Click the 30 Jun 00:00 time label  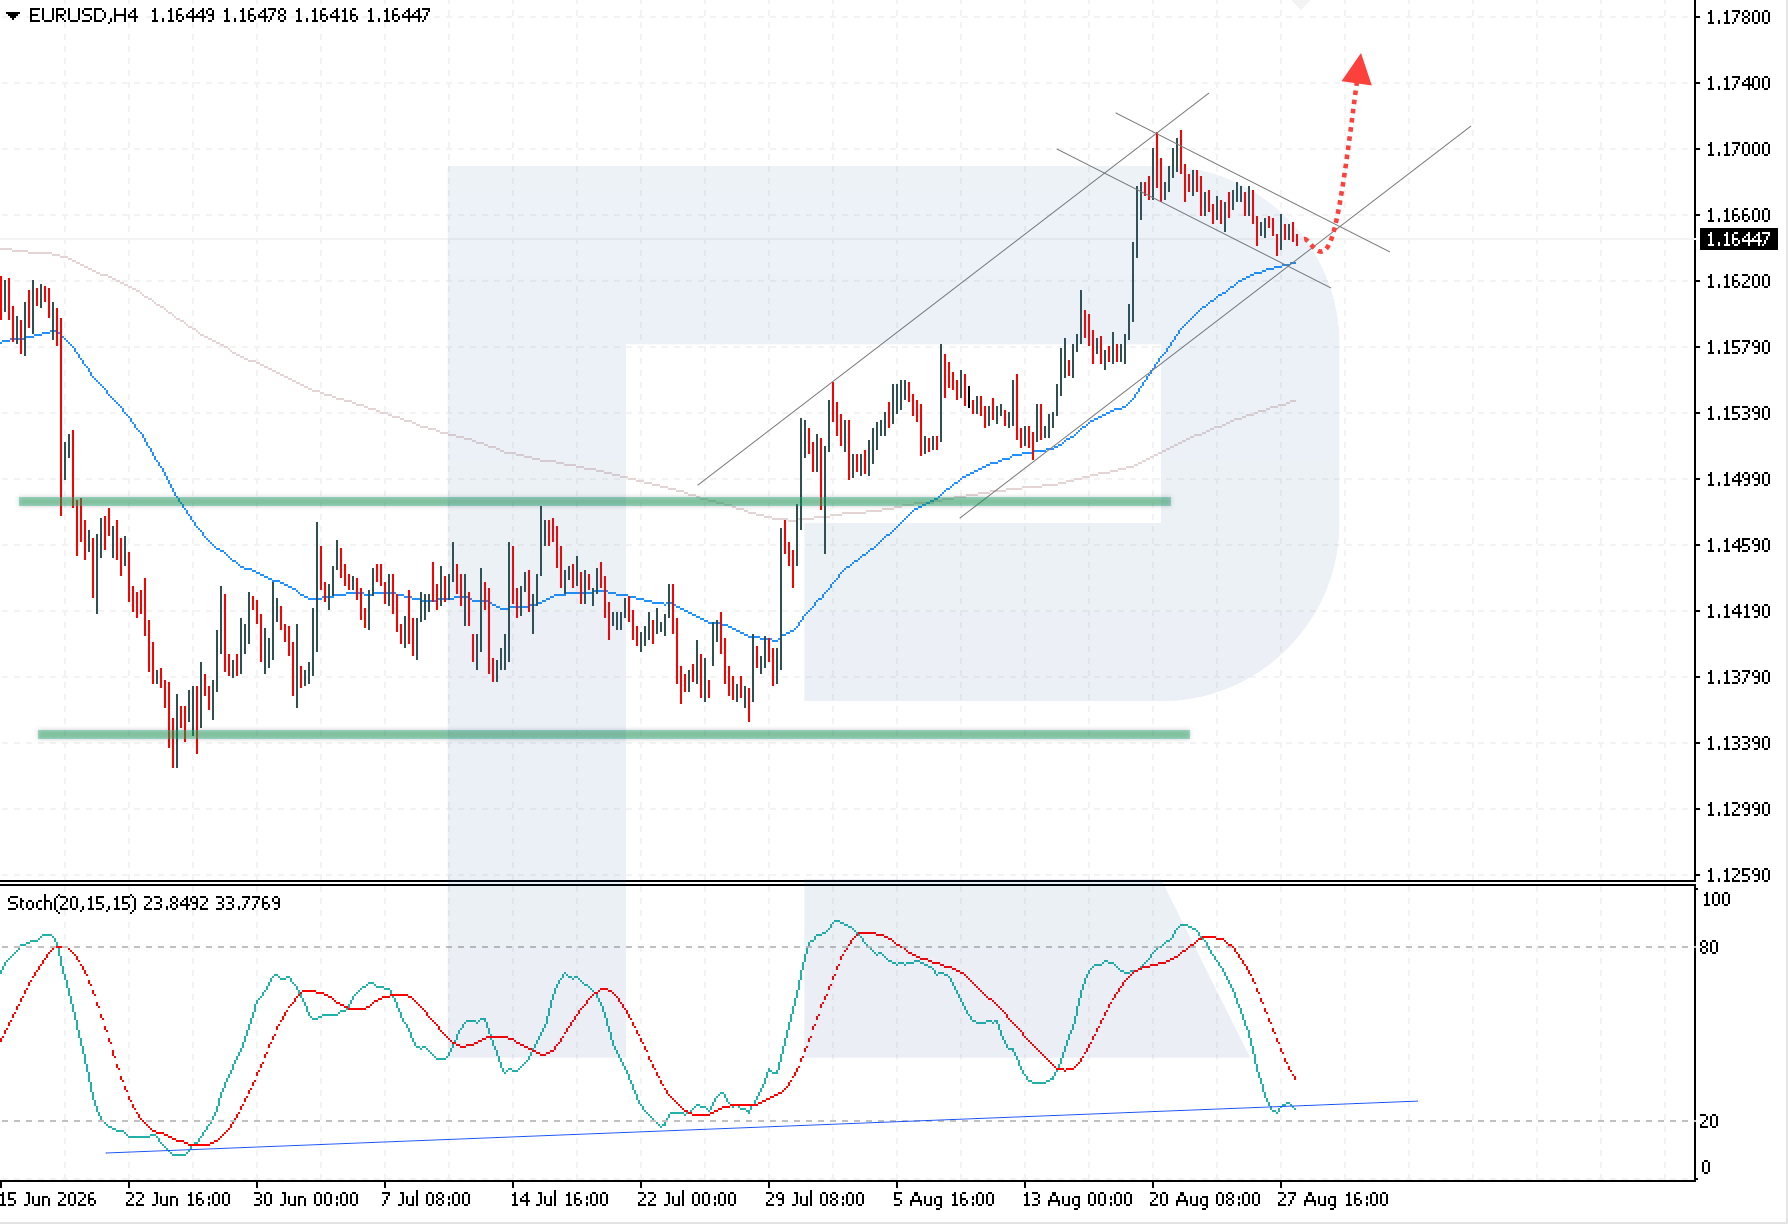pos(306,1199)
